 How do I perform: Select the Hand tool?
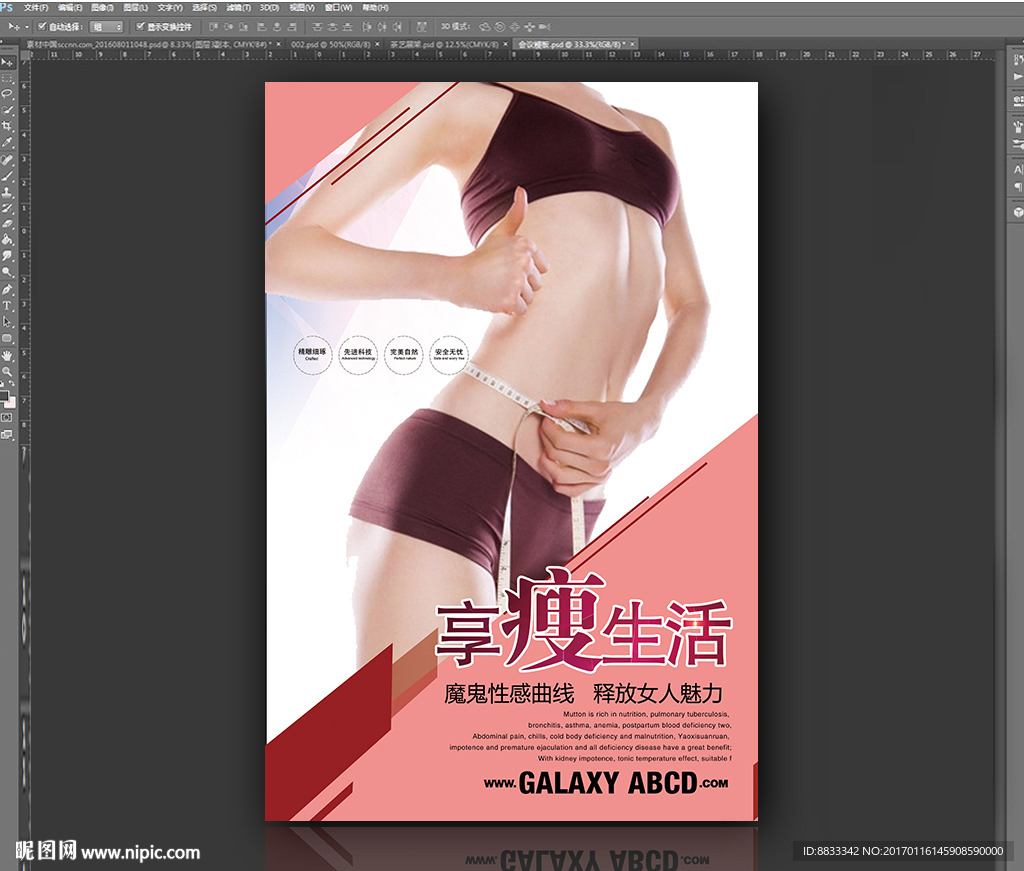click(7, 356)
